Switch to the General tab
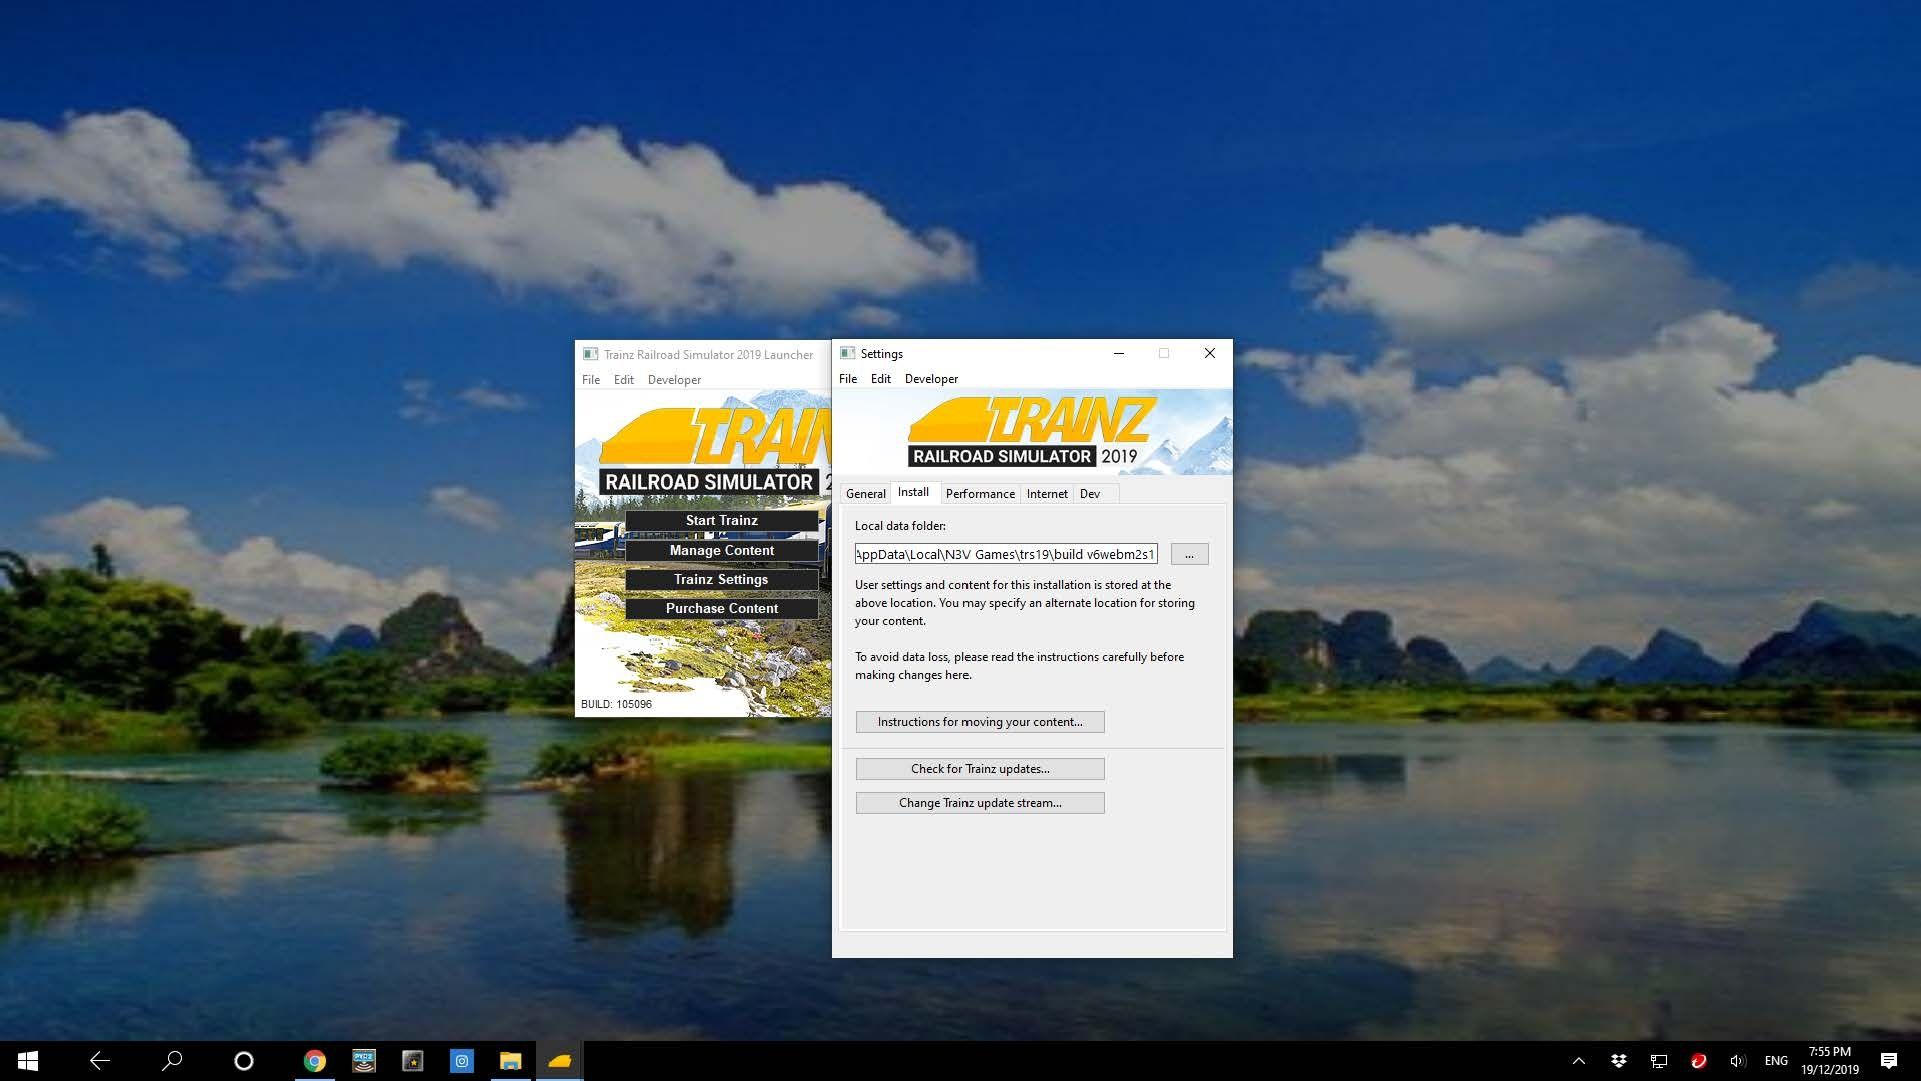Screen dimensions: 1921x1081 pyautogui.click(x=865, y=494)
